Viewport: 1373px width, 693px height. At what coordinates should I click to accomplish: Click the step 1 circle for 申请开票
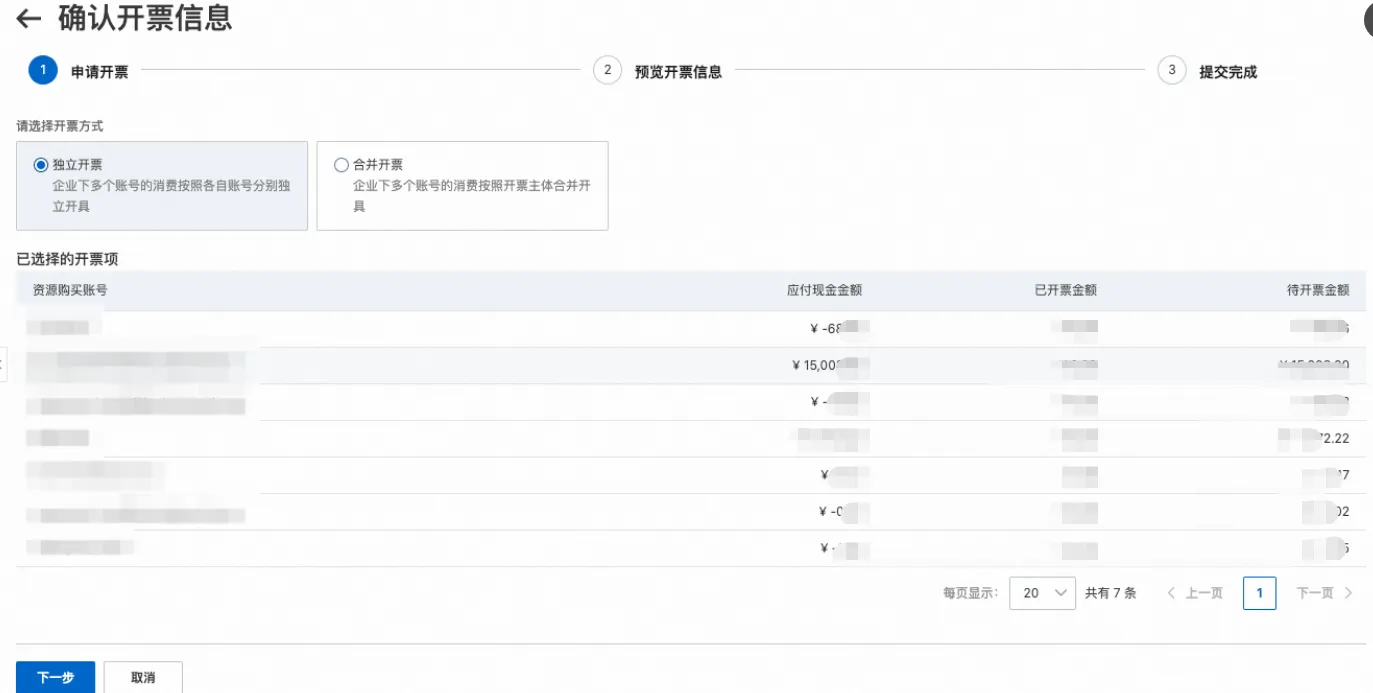point(41,70)
